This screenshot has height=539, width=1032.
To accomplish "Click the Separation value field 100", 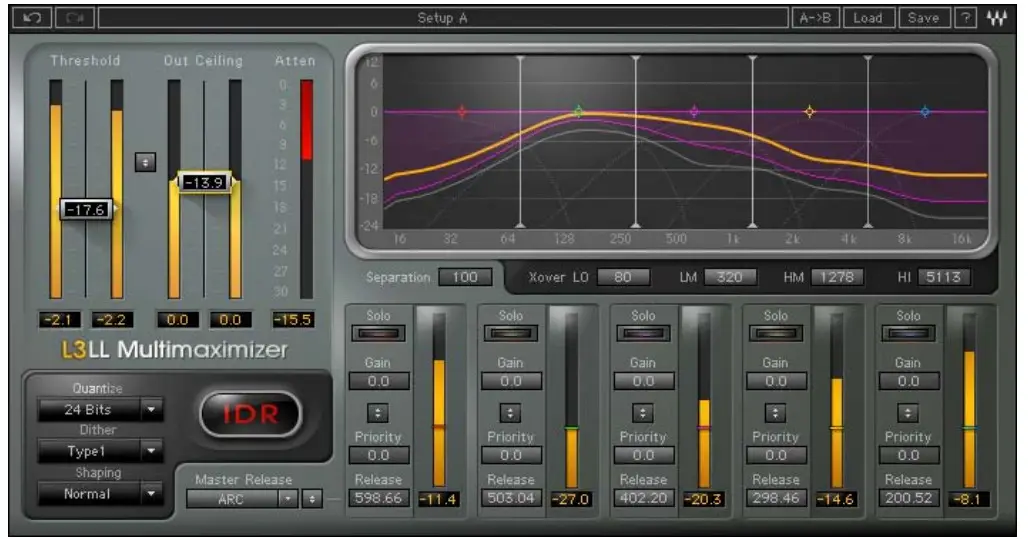I will pyautogui.click(x=465, y=277).
